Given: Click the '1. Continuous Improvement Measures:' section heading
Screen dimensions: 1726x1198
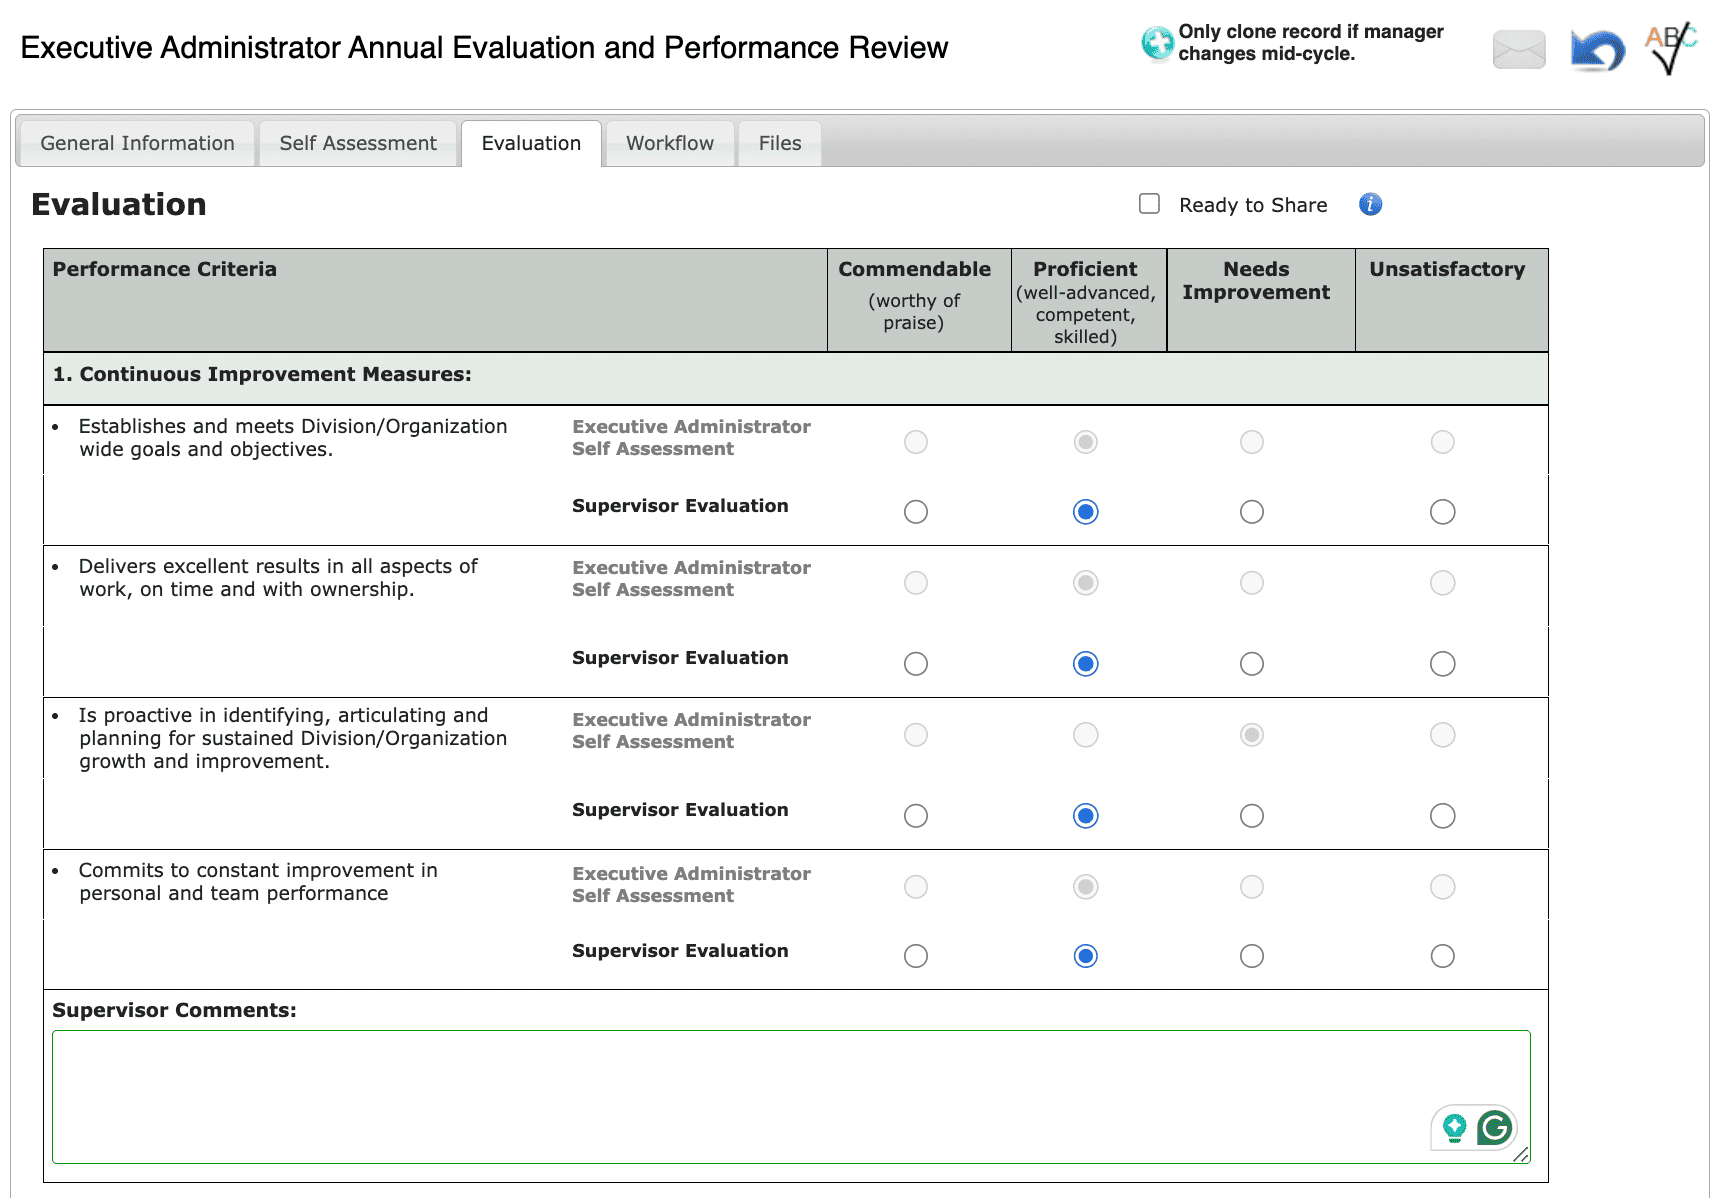Looking at the screenshot, I should click(262, 374).
